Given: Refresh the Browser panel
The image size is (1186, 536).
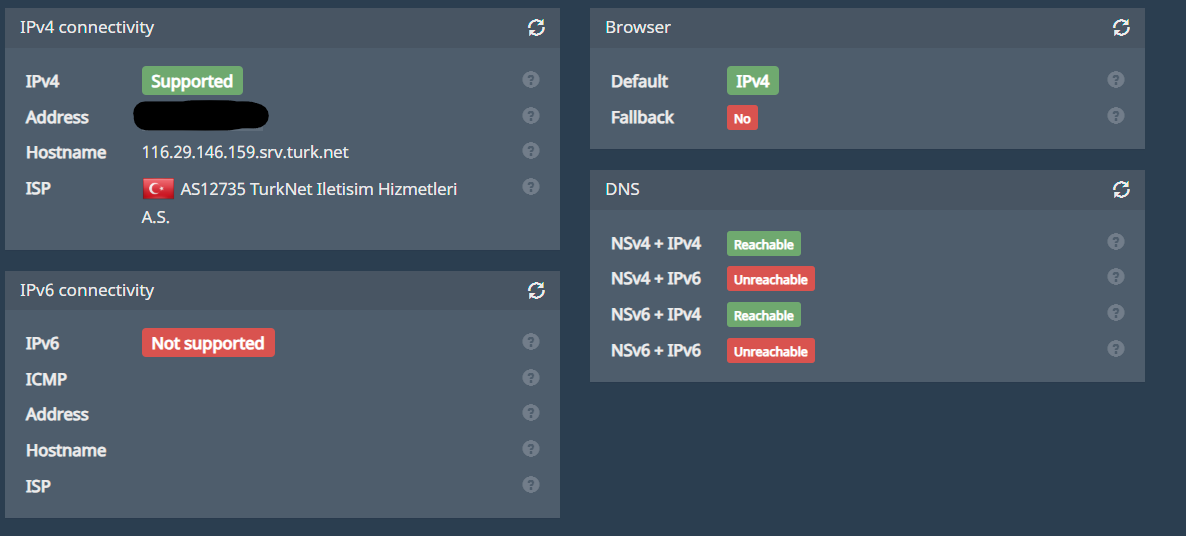Looking at the screenshot, I should click(1121, 28).
